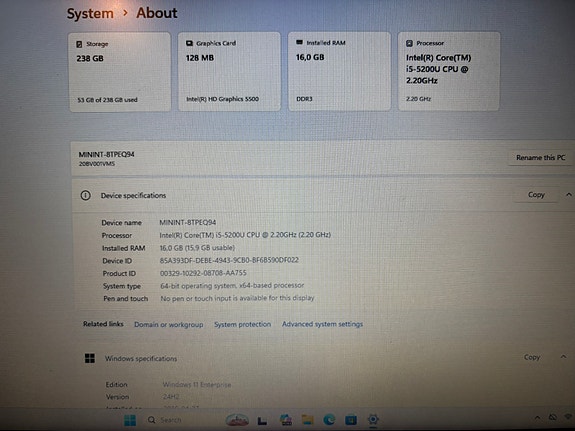This screenshot has height=431, width=575.
Task: Click the Installed RAM '16,0 GB (15,9 GB usable)' value
Action: click(197, 248)
